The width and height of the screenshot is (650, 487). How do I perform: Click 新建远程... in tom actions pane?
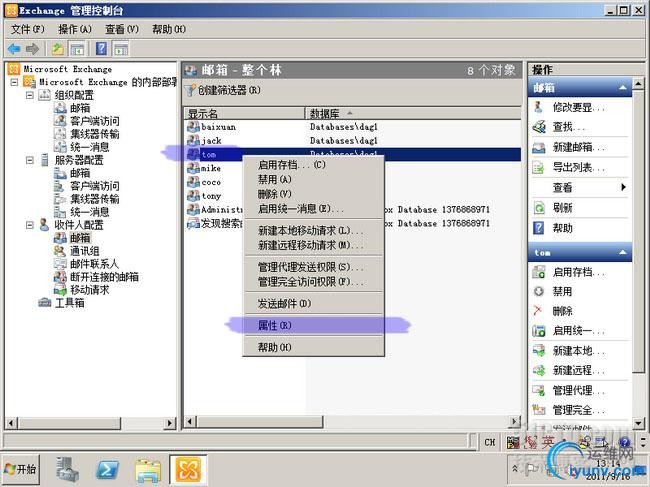coord(578,370)
